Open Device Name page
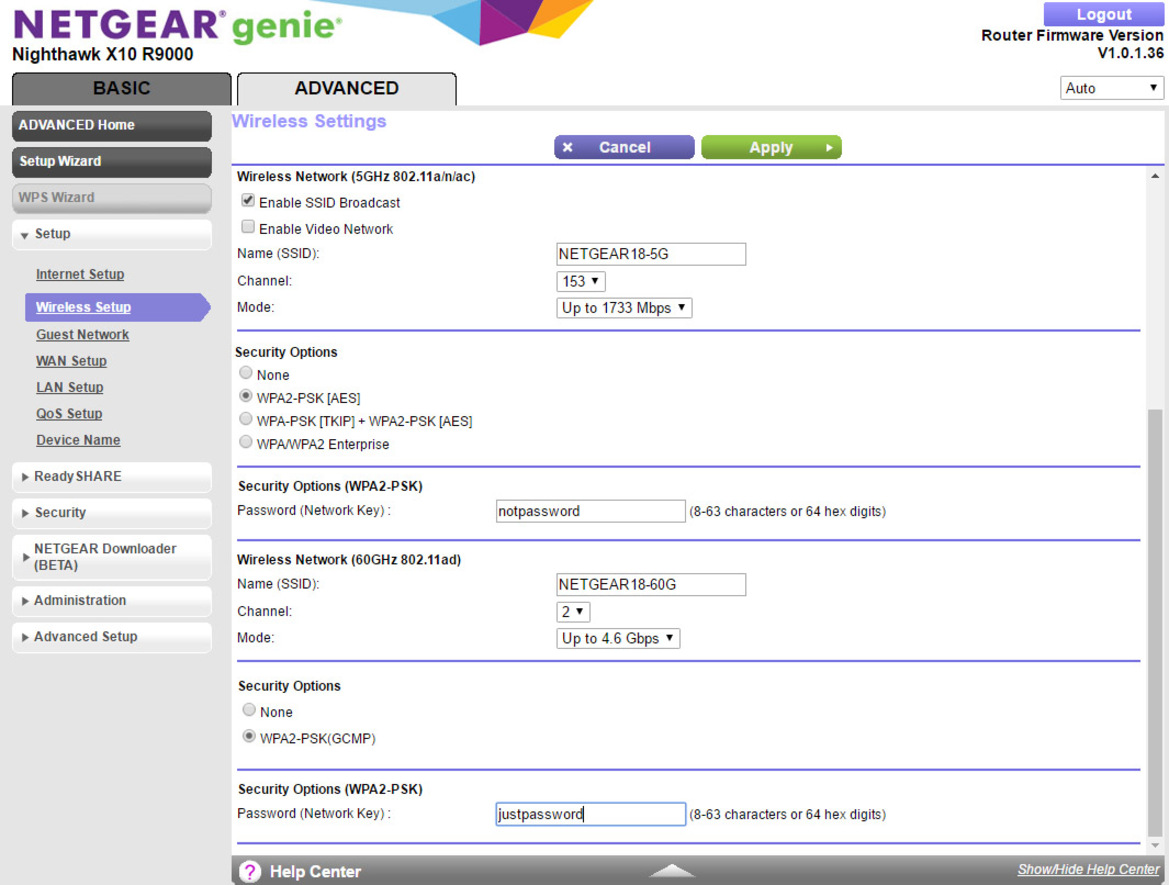 [78, 440]
